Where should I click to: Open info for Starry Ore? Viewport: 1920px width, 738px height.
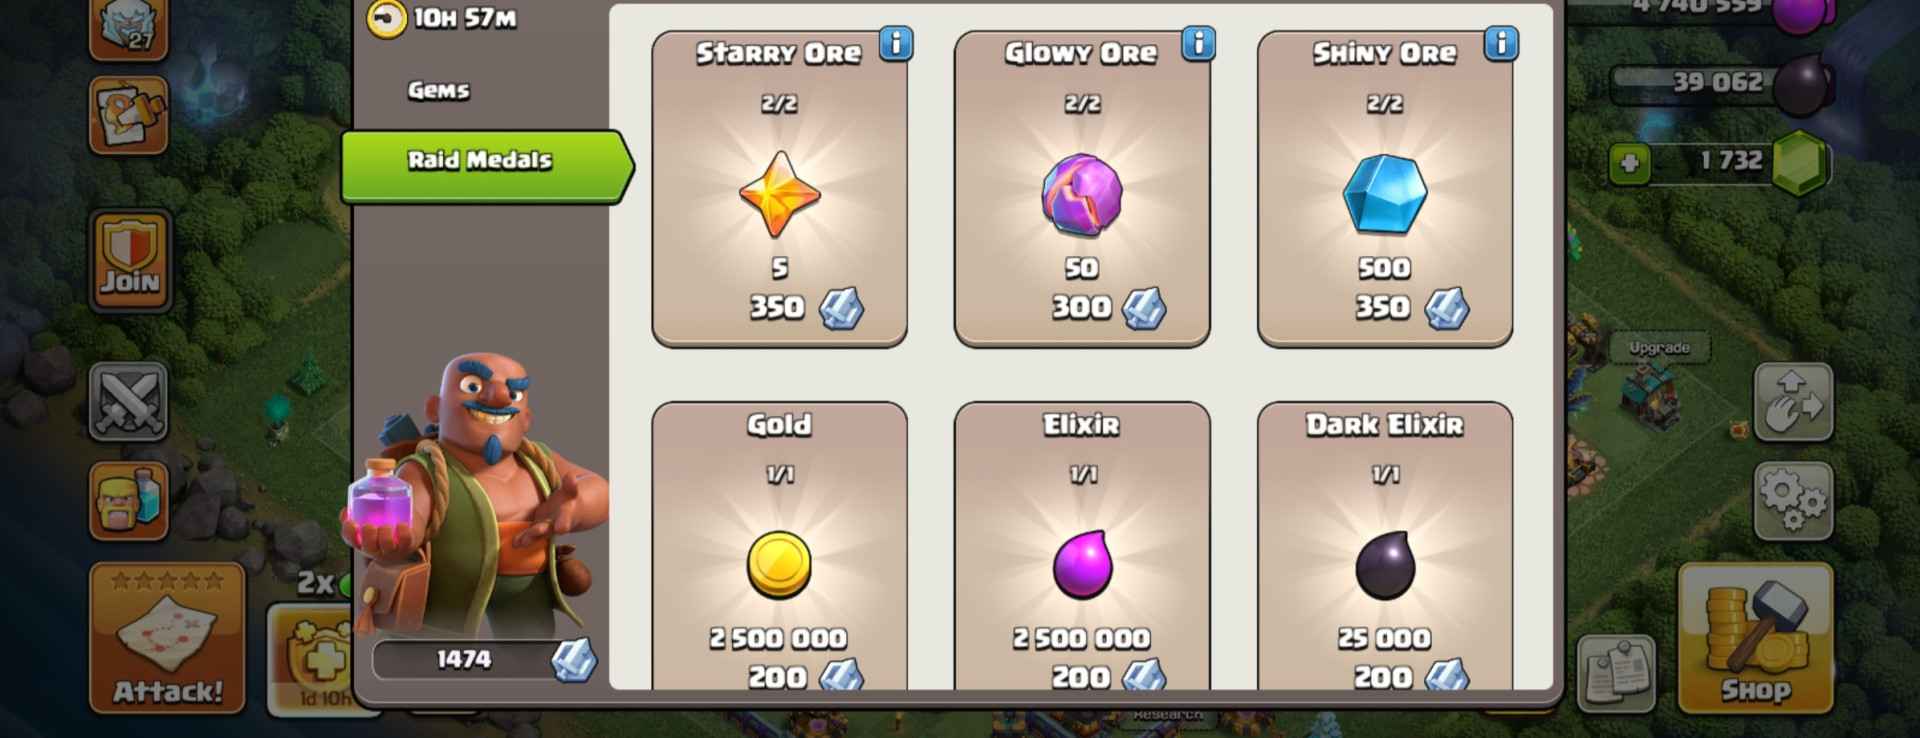pyautogui.click(x=896, y=44)
